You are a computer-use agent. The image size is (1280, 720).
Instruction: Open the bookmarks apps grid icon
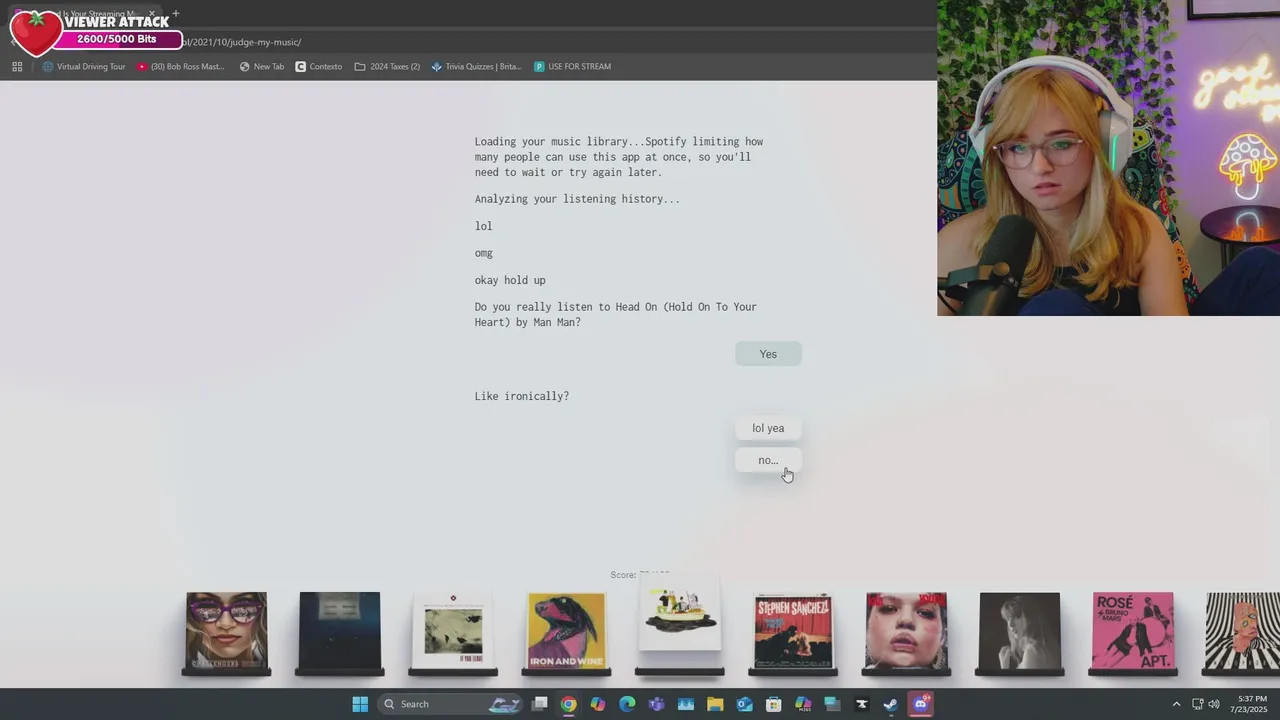click(x=17, y=67)
